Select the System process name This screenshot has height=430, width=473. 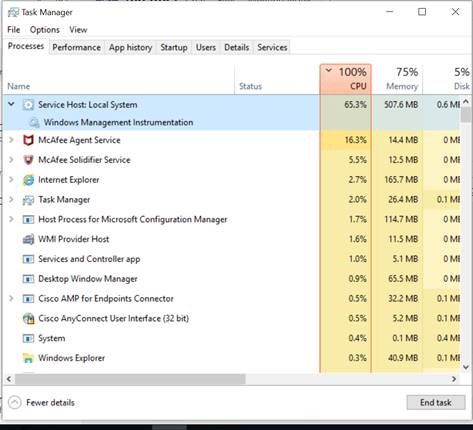[52, 338]
